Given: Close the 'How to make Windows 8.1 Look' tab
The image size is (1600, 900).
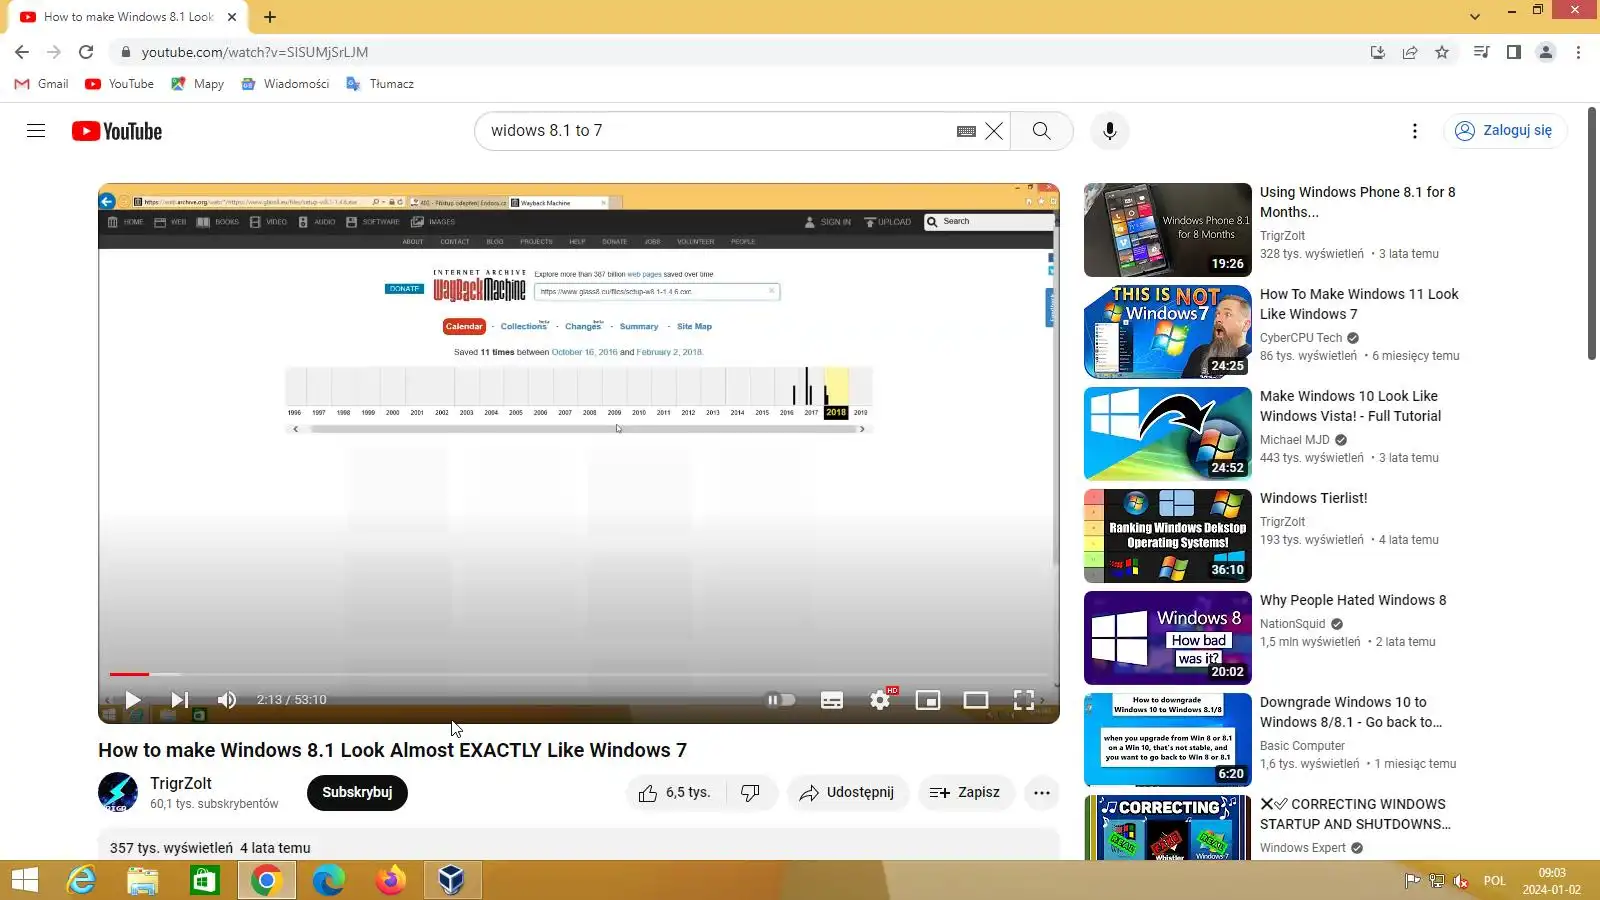Looking at the screenshot, I should (x=232, y=17).
